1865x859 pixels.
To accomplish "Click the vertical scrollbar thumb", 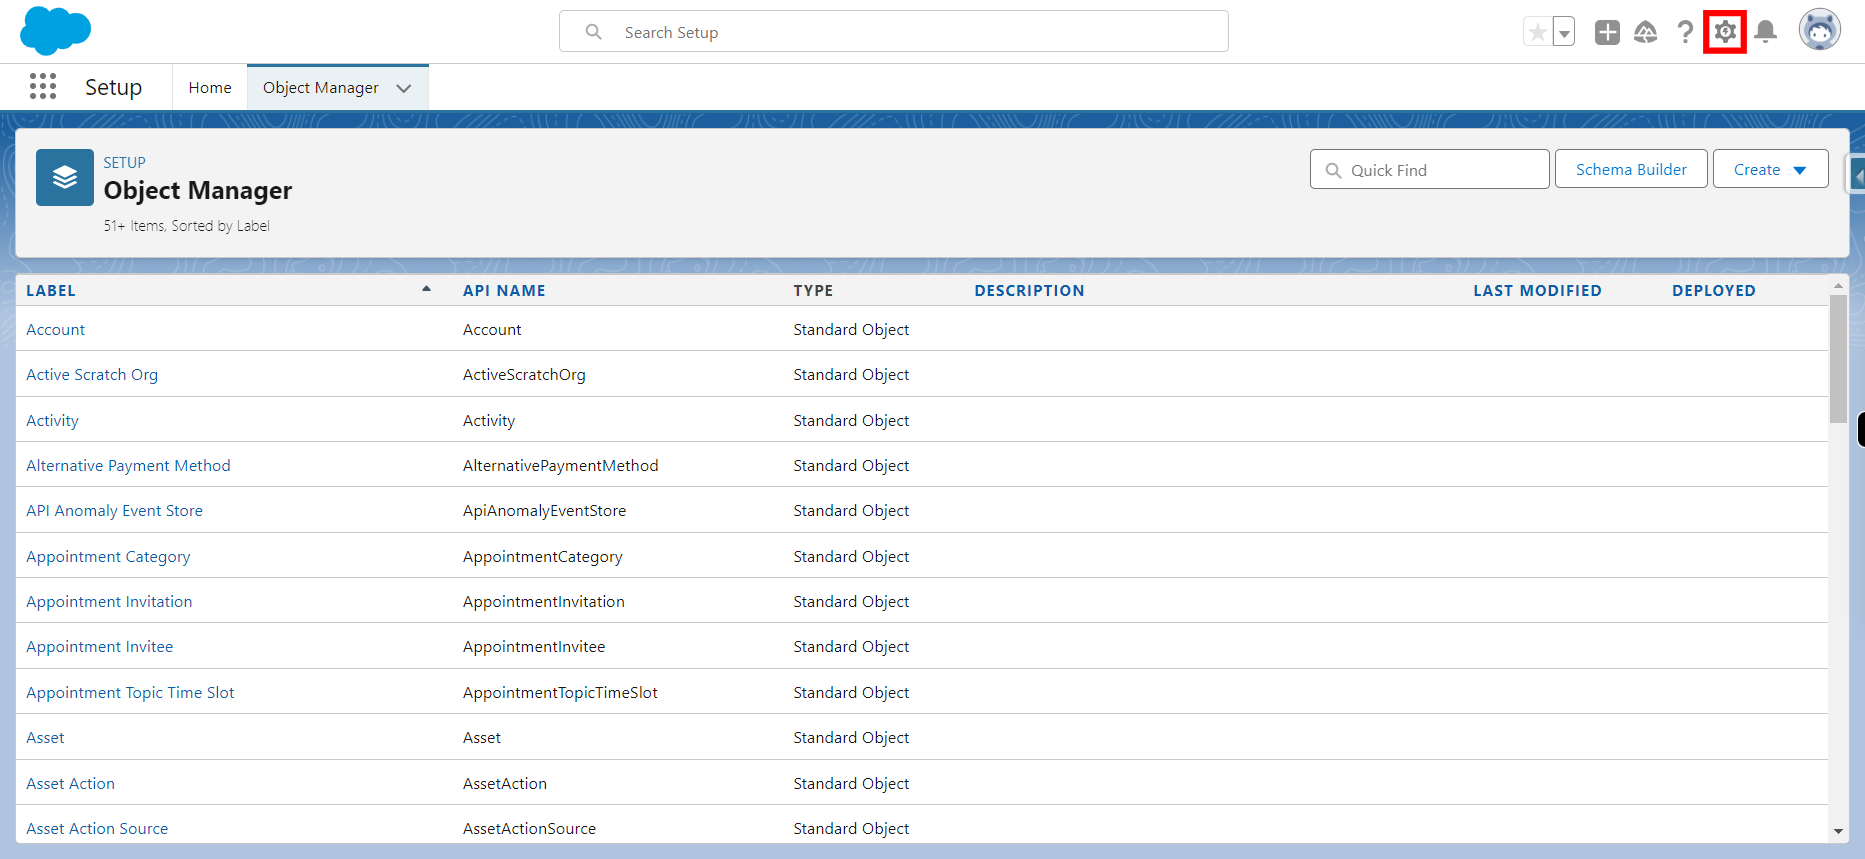I will click(x=1838, y=358).
